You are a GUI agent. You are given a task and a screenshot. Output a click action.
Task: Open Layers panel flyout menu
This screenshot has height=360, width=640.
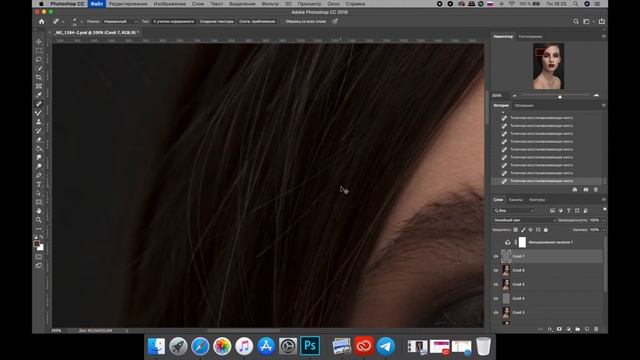tap(604, 200)
